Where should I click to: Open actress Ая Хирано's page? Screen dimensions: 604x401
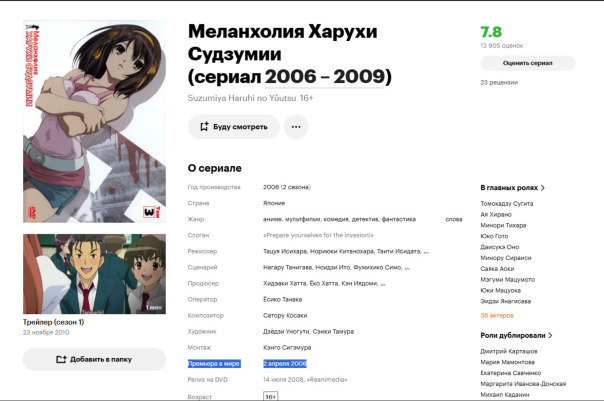[x=497, y=214]
